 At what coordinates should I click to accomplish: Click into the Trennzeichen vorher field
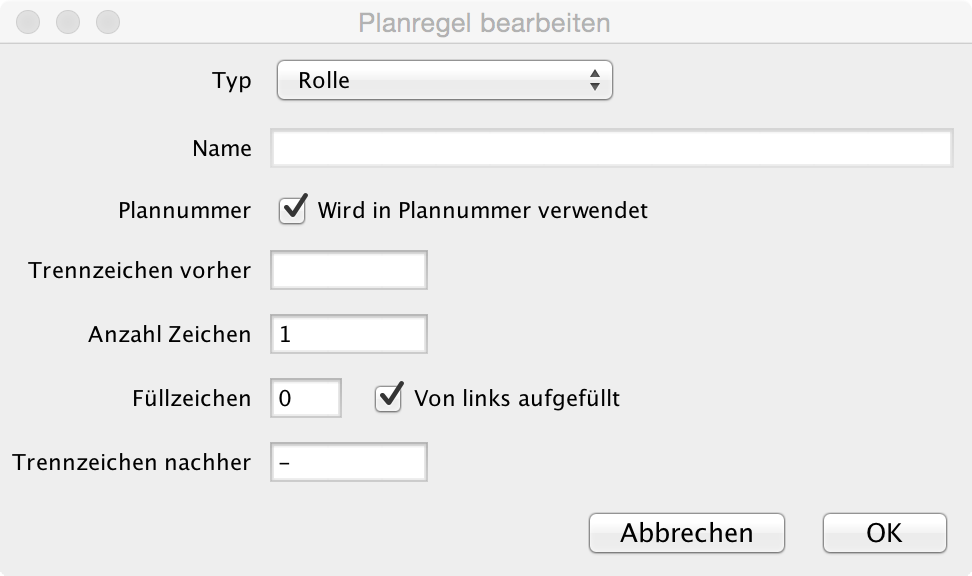click(349, 270)
